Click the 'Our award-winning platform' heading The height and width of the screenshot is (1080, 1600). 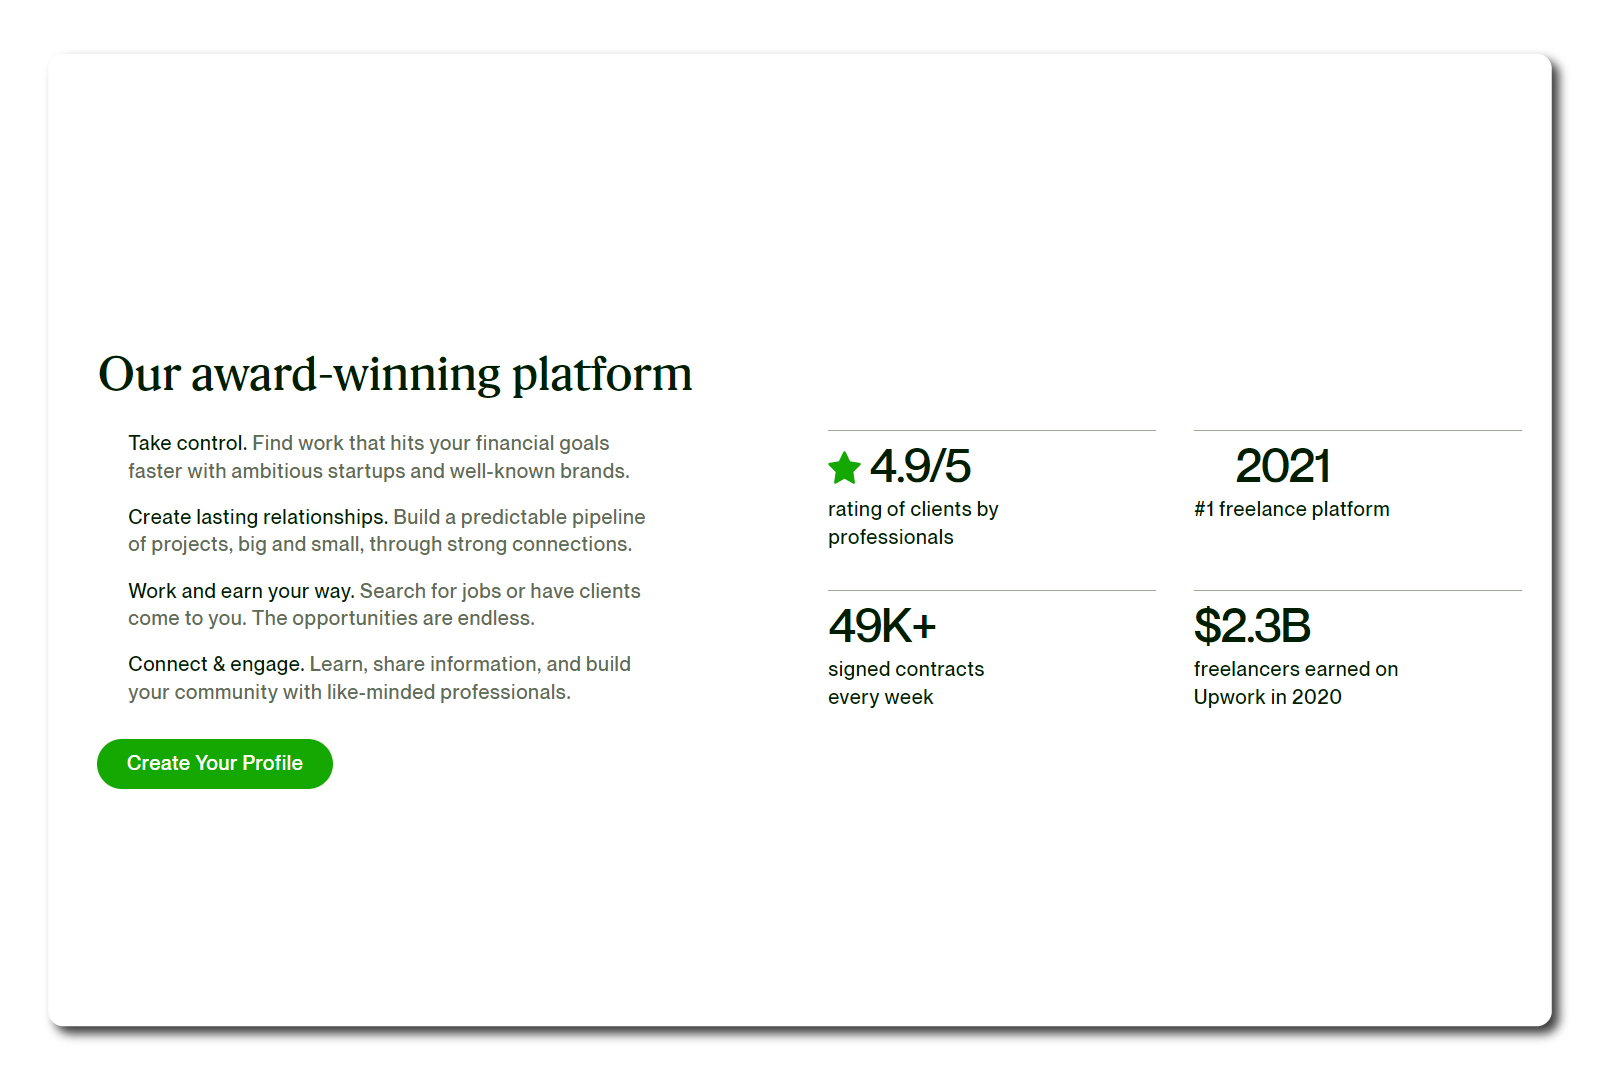pos(395,374)
